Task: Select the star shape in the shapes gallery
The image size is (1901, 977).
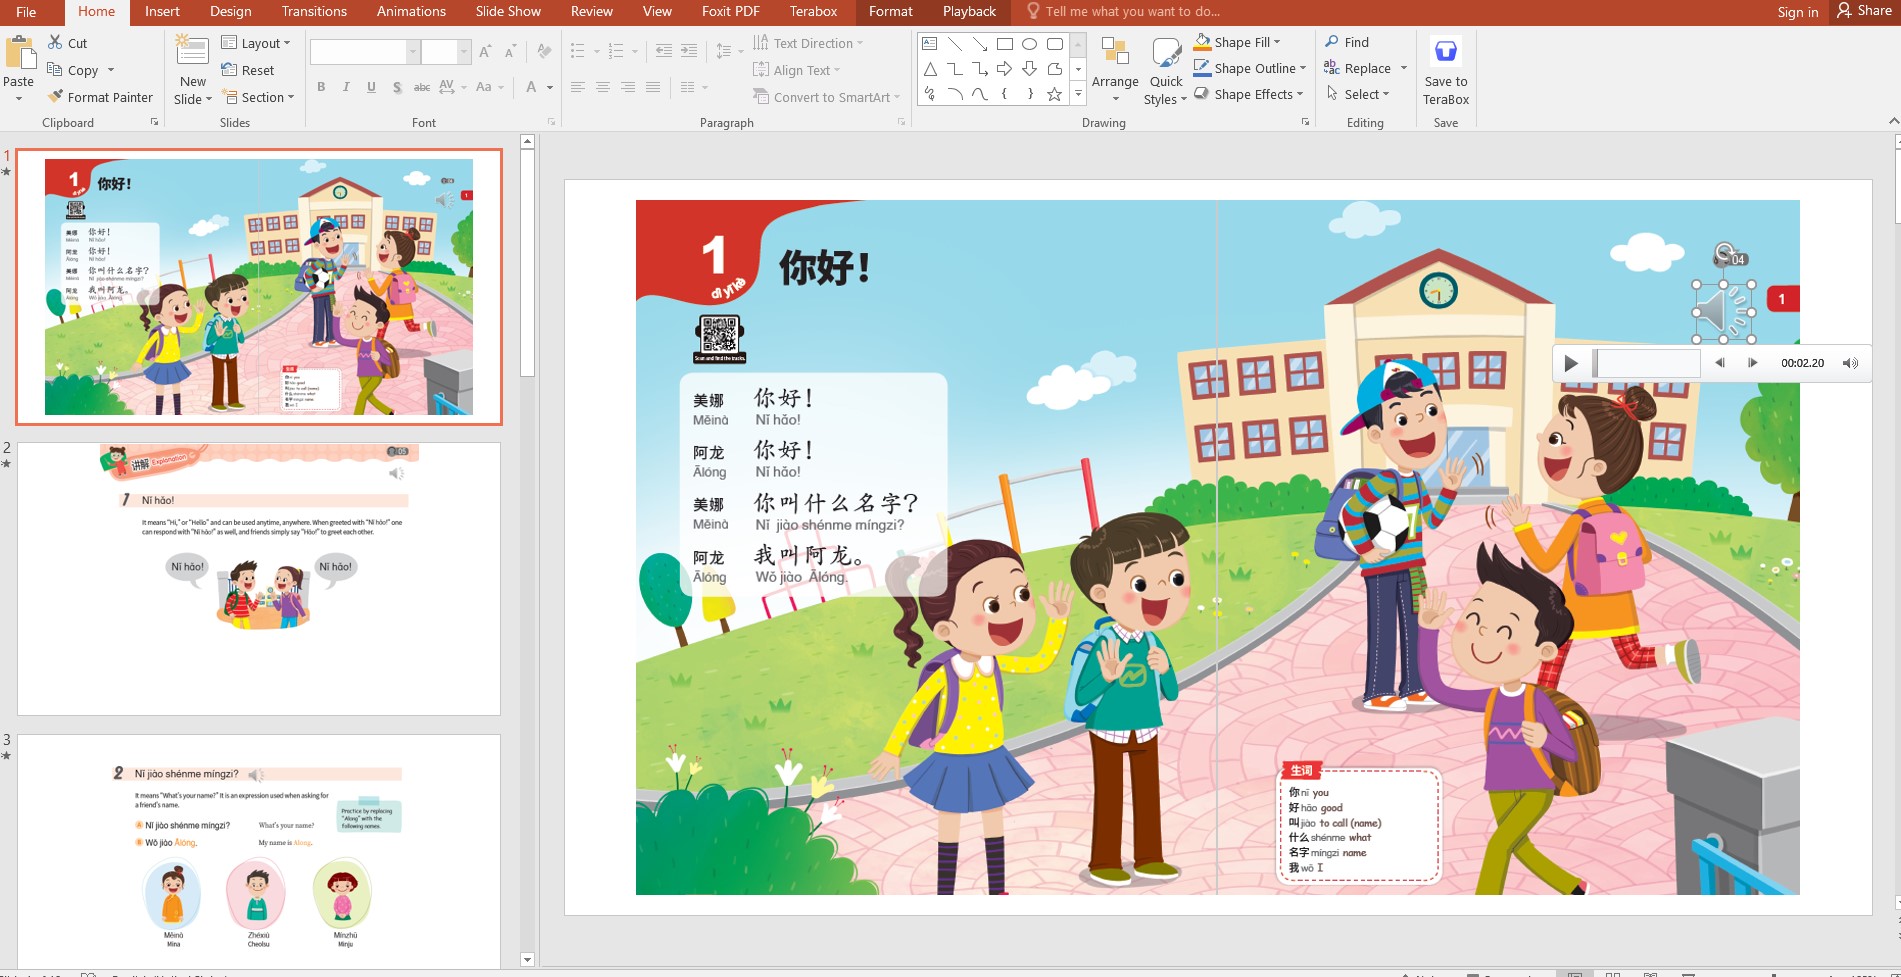Action: pyautogui.click(x=1053, y=93)
